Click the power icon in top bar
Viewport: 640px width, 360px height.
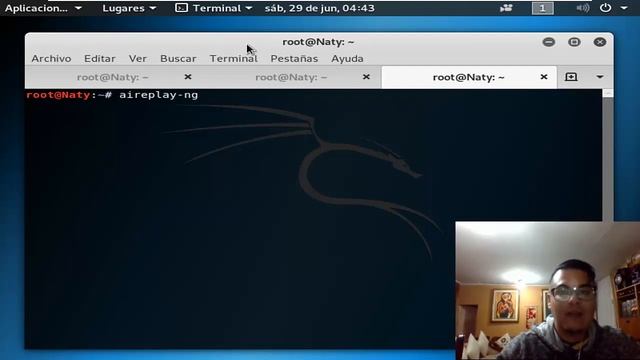coord(605,8)
